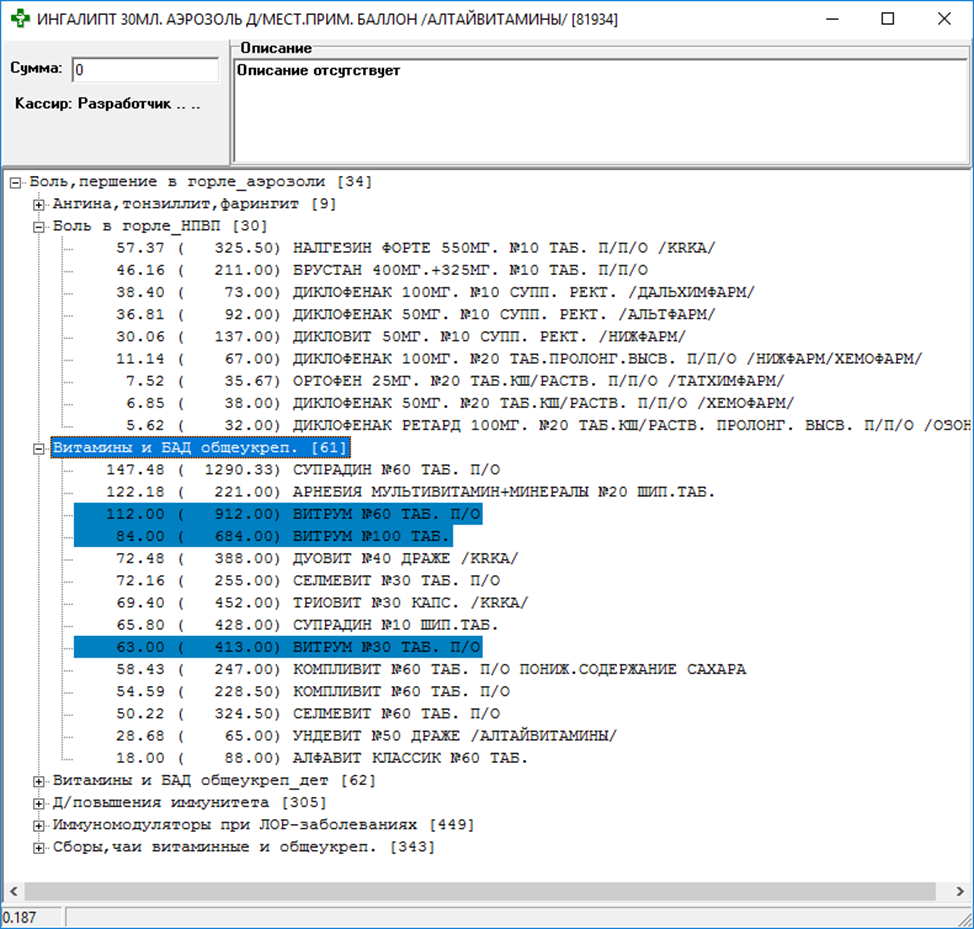This screenshot has width=974, height=929.
Task: Select the ТРИОВИТ №30 КАПС. /KRKA/ row
Action: click(x=322, y=603)
